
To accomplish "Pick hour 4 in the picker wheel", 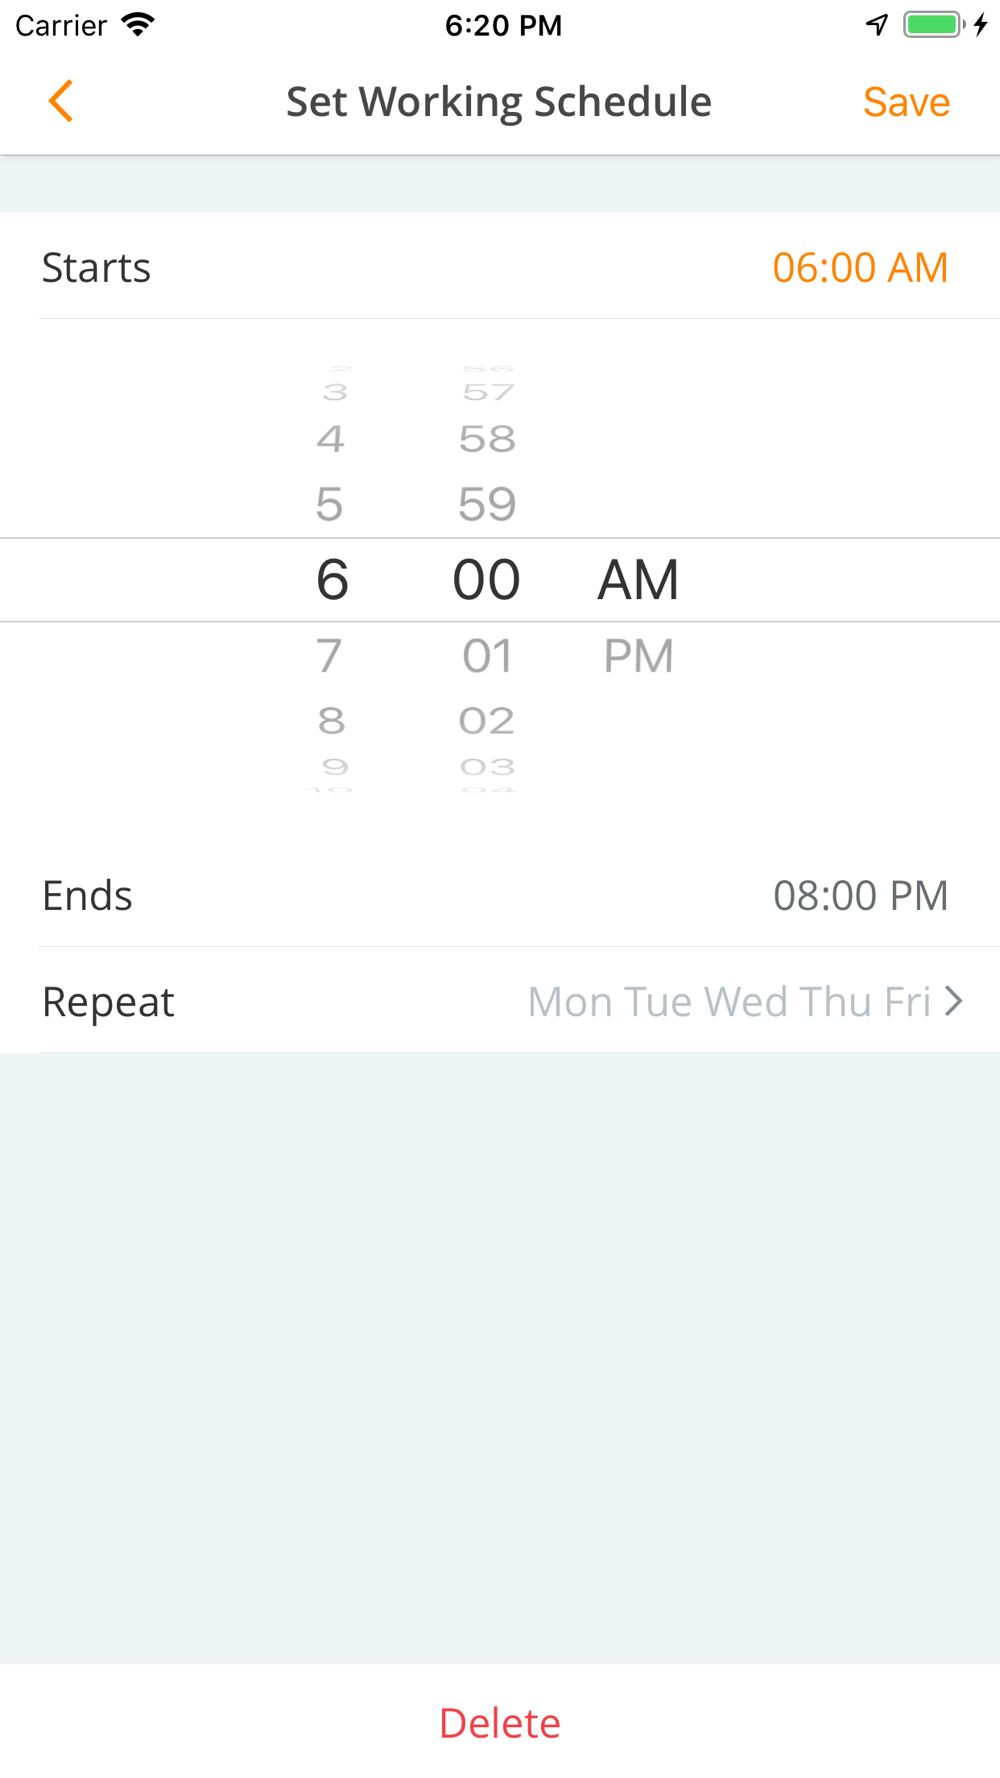I will pos(330,439).
